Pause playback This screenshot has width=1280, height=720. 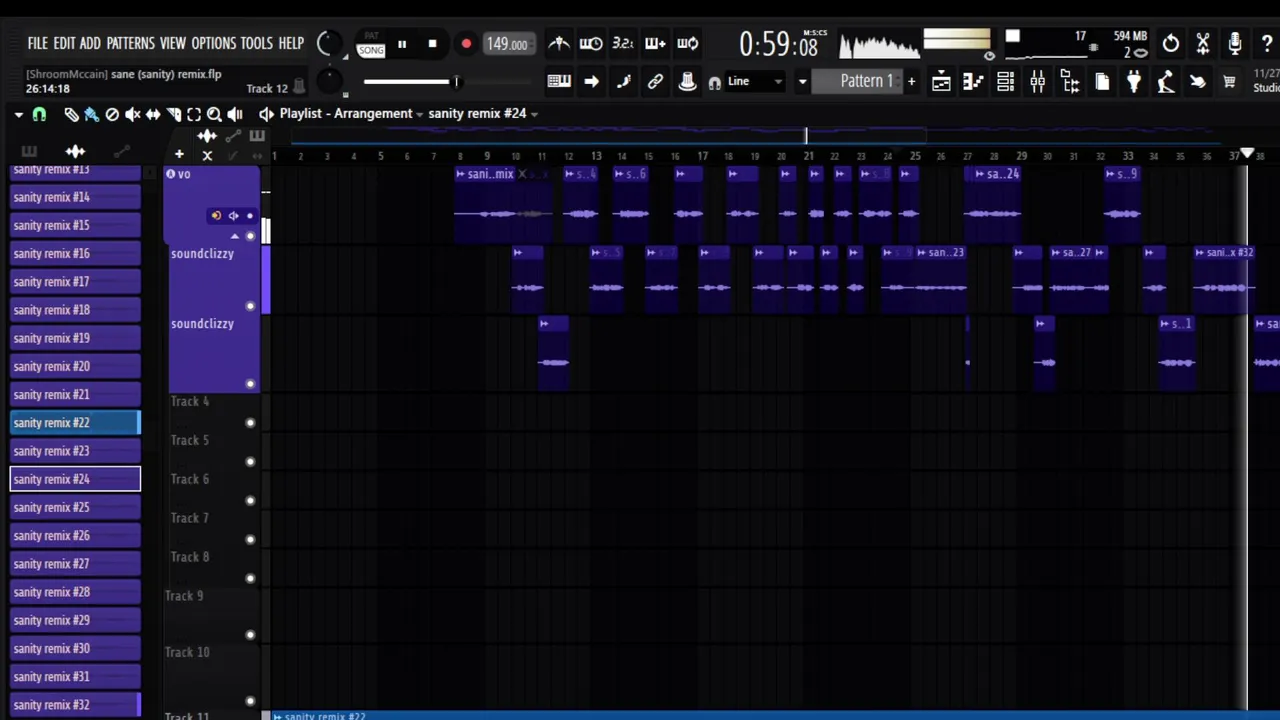point(402,44)
